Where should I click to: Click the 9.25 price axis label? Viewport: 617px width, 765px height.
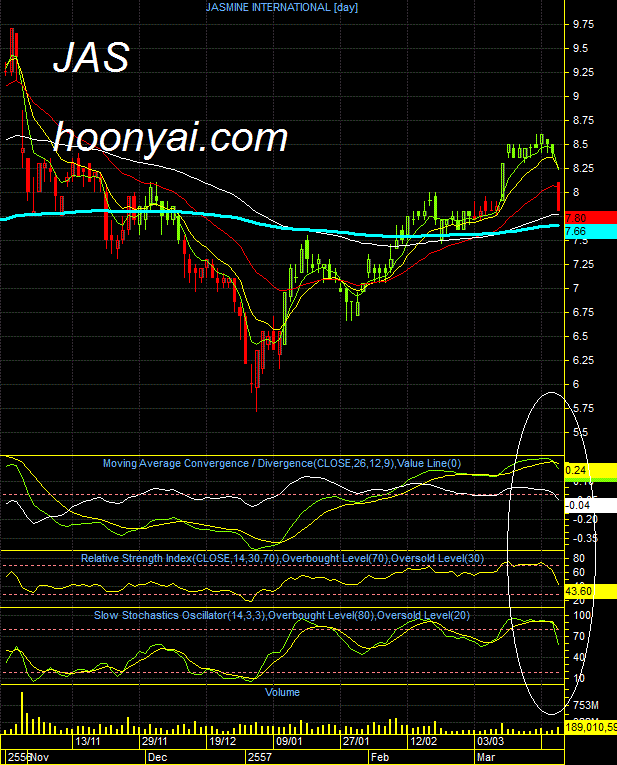[x=583, y=72]
